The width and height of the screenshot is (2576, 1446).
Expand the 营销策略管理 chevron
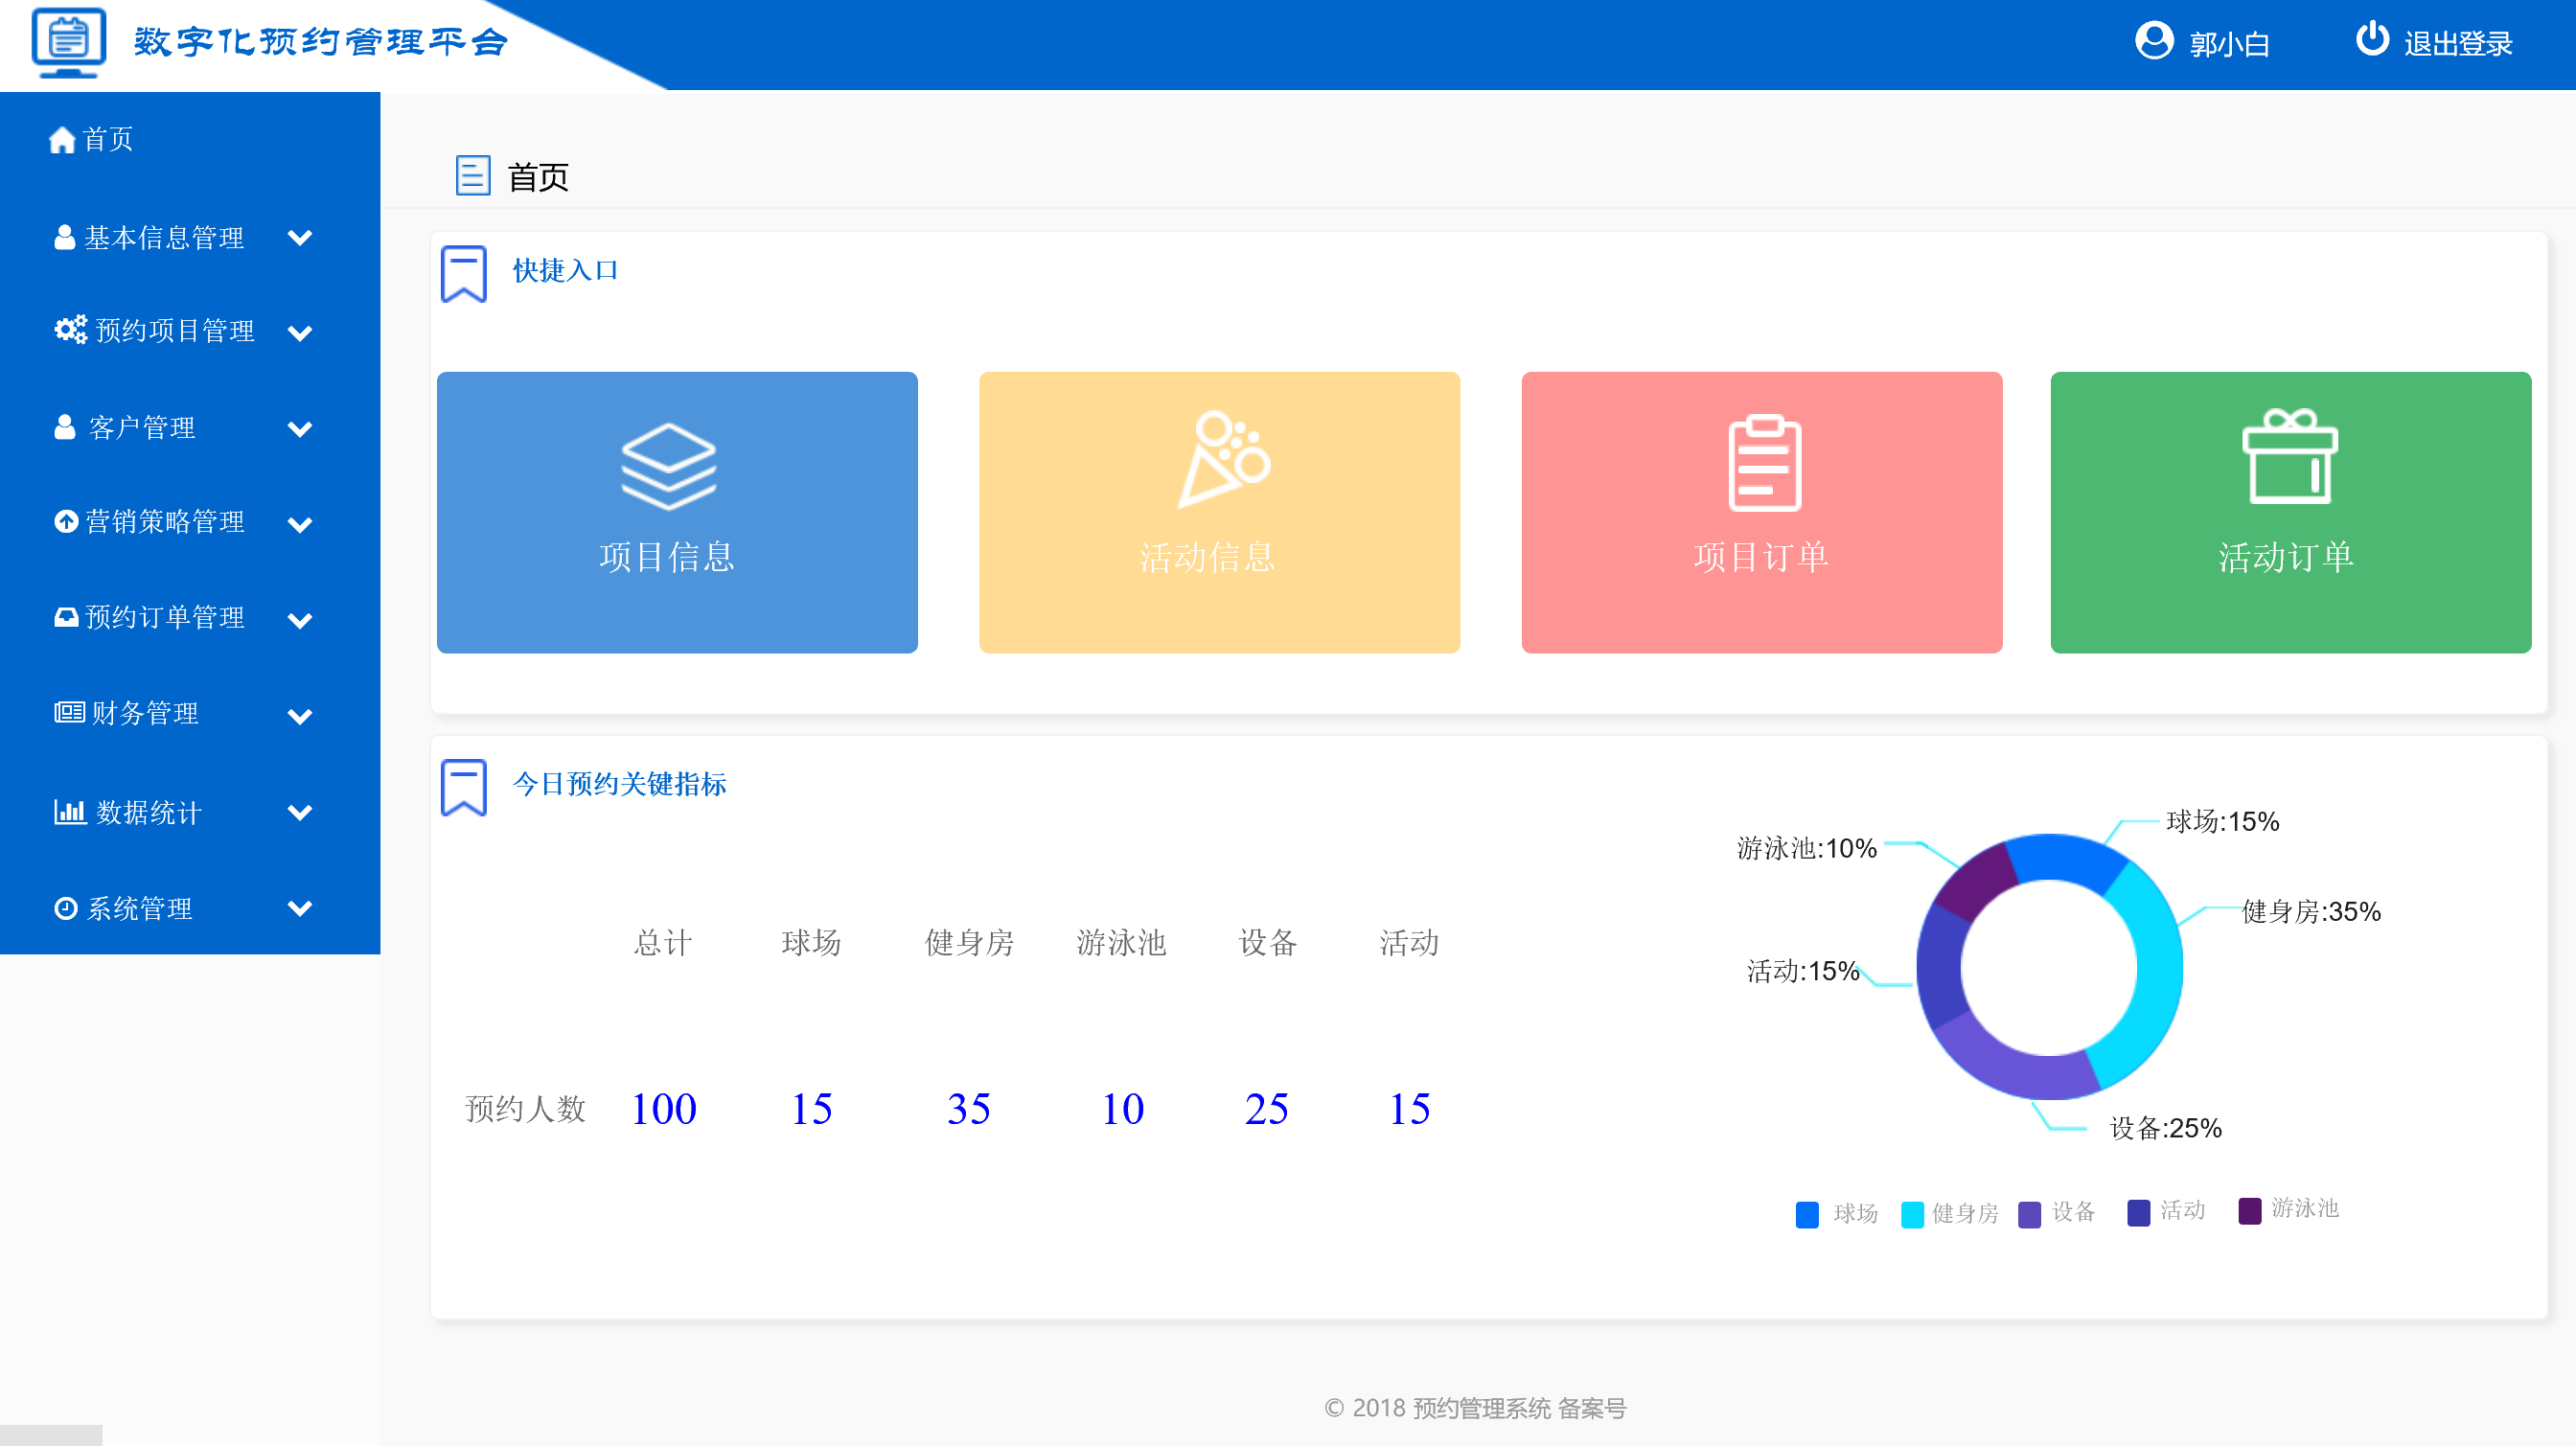point(300,524)
